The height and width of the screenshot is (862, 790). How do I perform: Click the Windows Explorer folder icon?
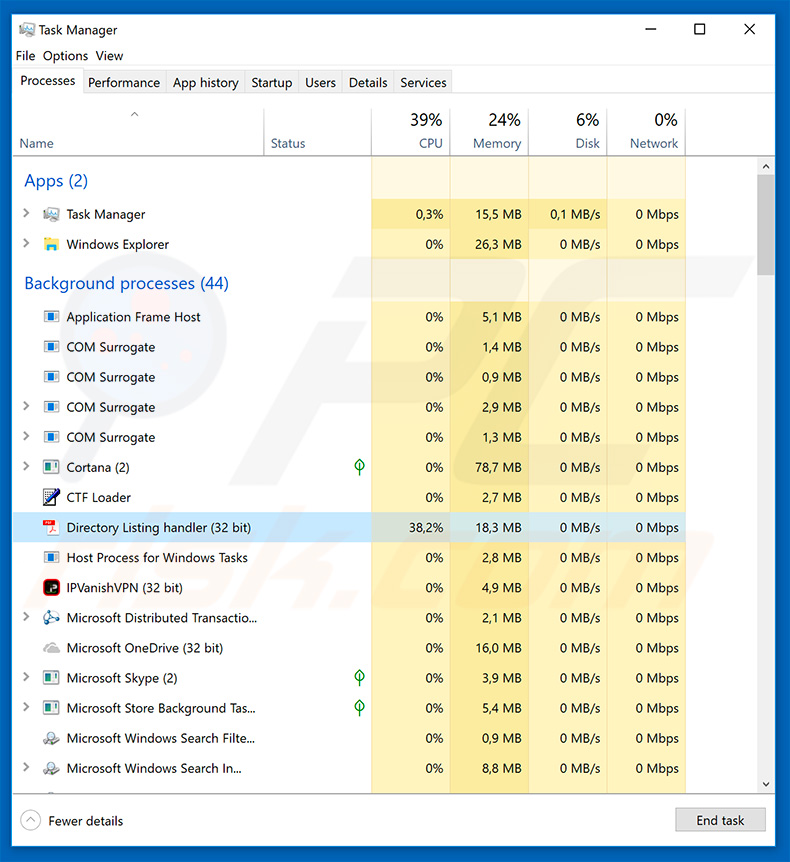coord(51,244)
